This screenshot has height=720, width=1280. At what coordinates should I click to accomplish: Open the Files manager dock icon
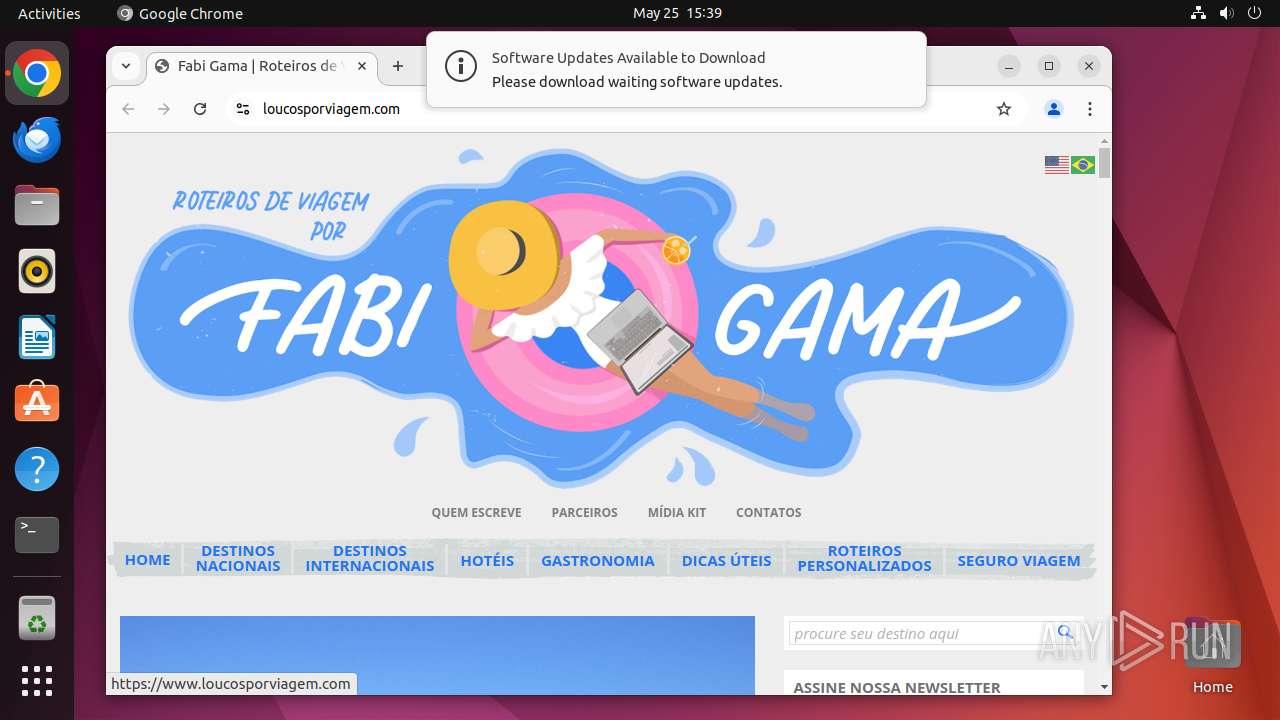pos(37,205)
